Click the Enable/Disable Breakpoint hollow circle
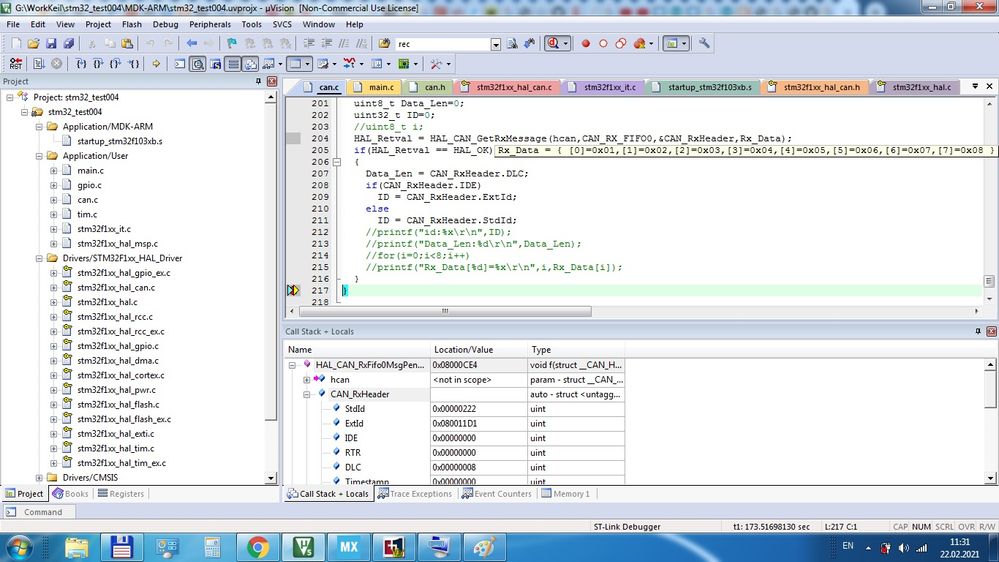The height and width of the screenshot is (562, 999). point(603,43)
